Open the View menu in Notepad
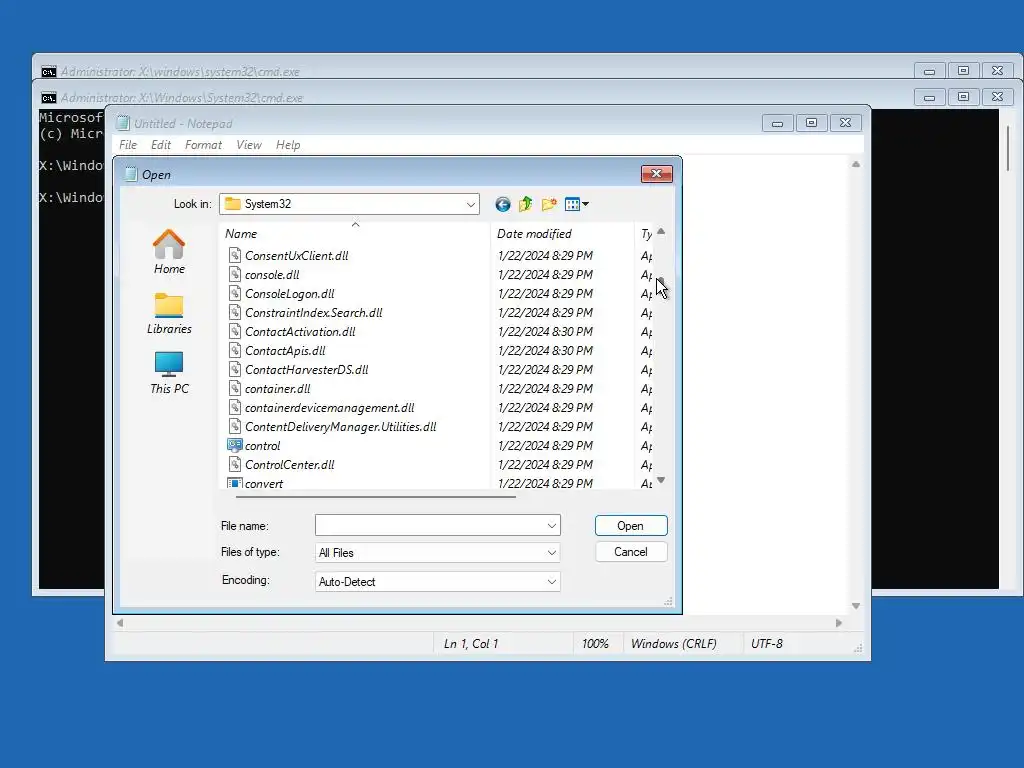Screen dimensions: 1024x768 pyautogui.click(x=249, y=145)
